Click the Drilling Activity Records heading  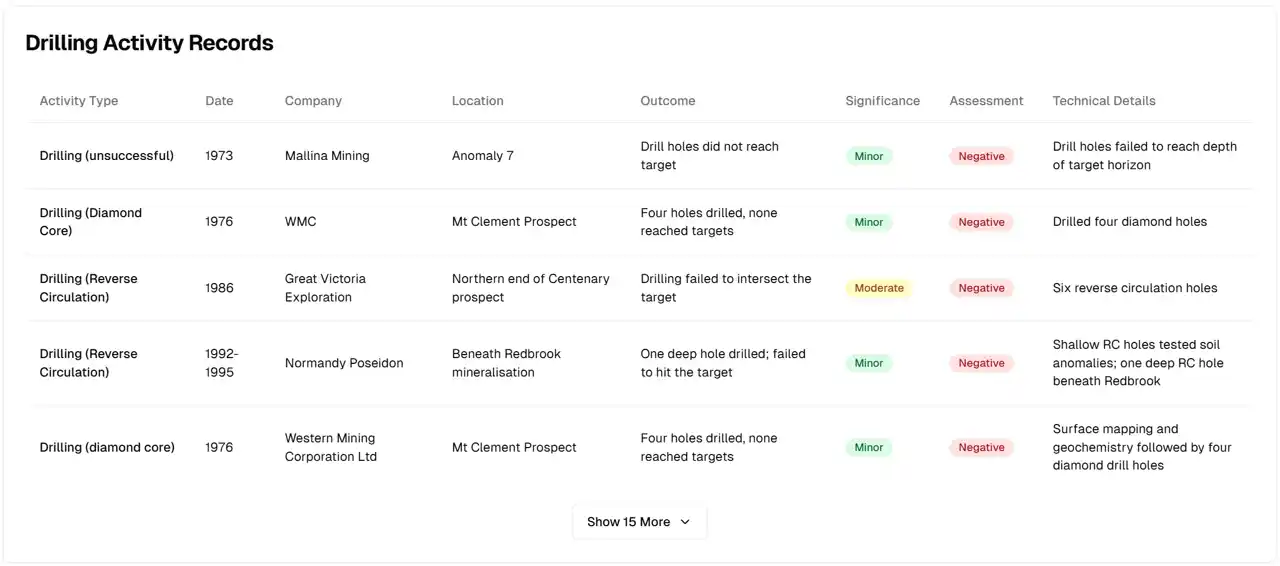pos(149,43)
